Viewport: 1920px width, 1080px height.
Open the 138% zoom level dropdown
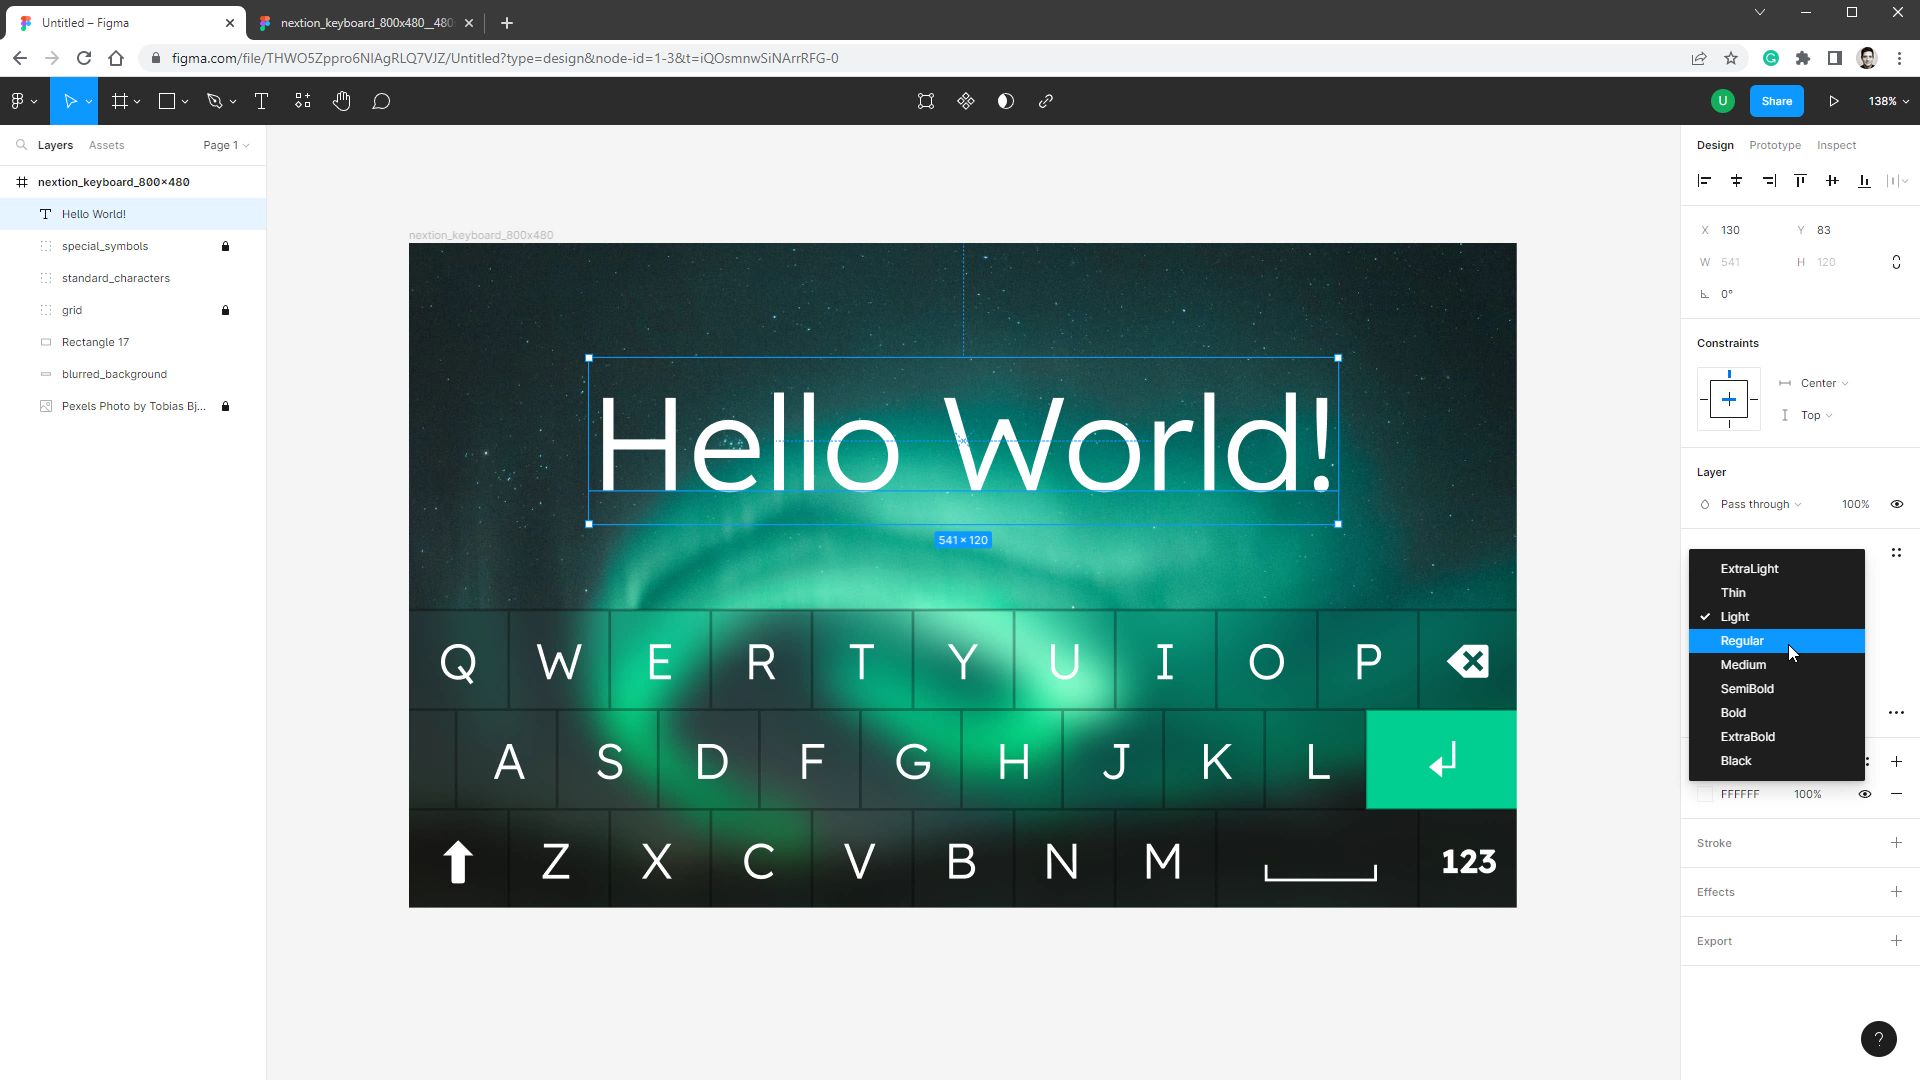coord(1886,100)
